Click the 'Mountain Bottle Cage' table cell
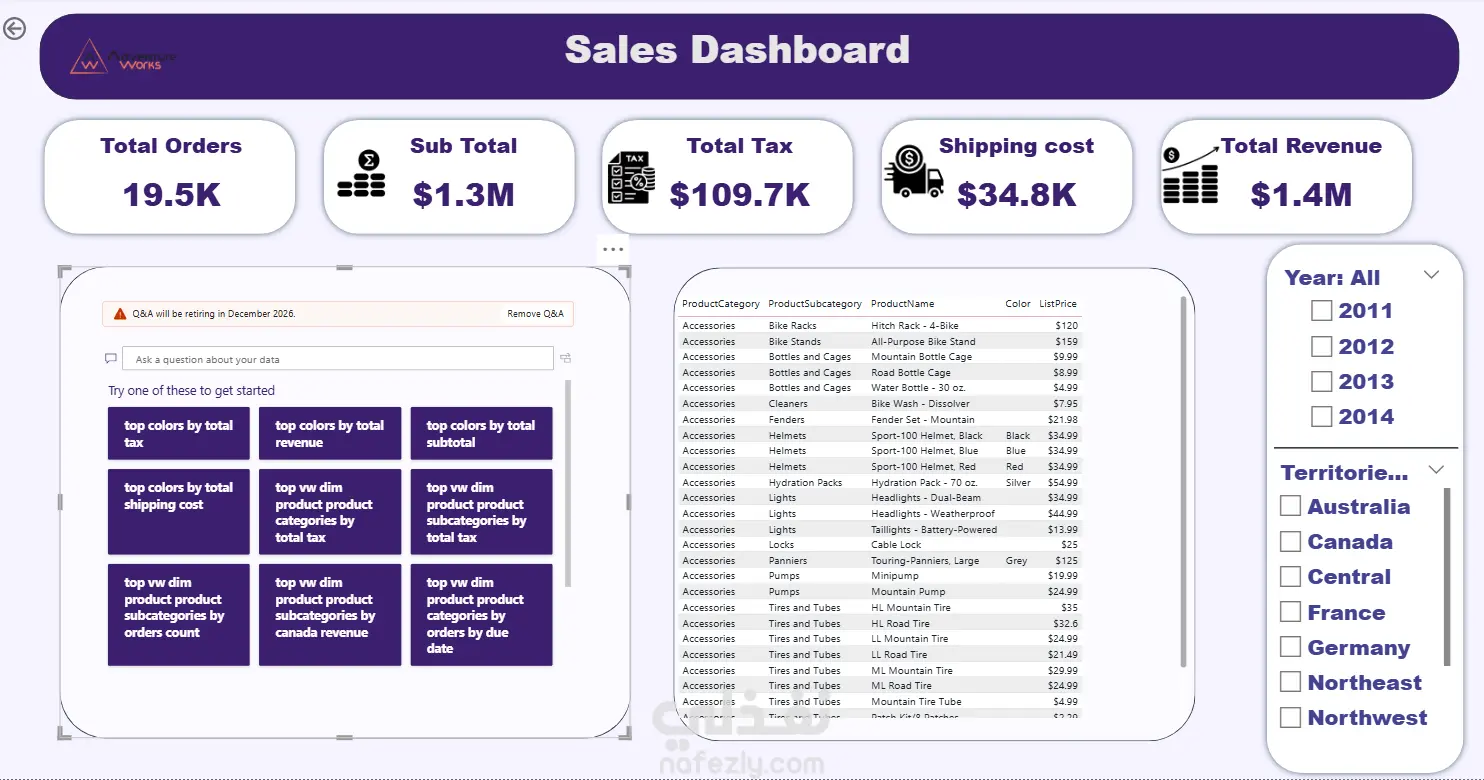 click(x=921, y=357)
